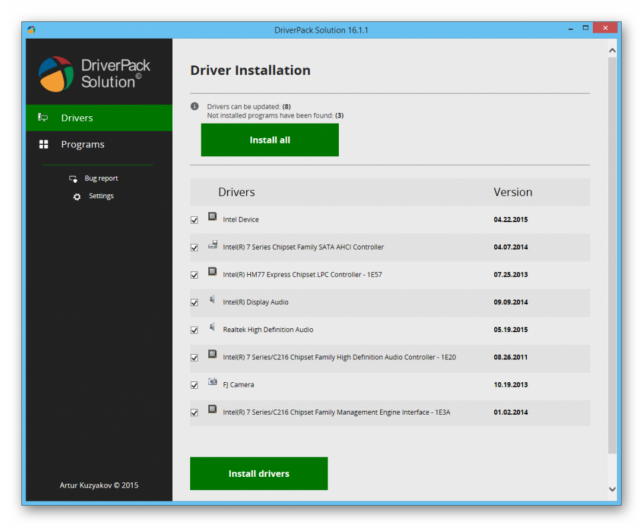Click the Drivers monitor icon in sidebar
This screenshot has height=527, width=643.
click(43, 118)
